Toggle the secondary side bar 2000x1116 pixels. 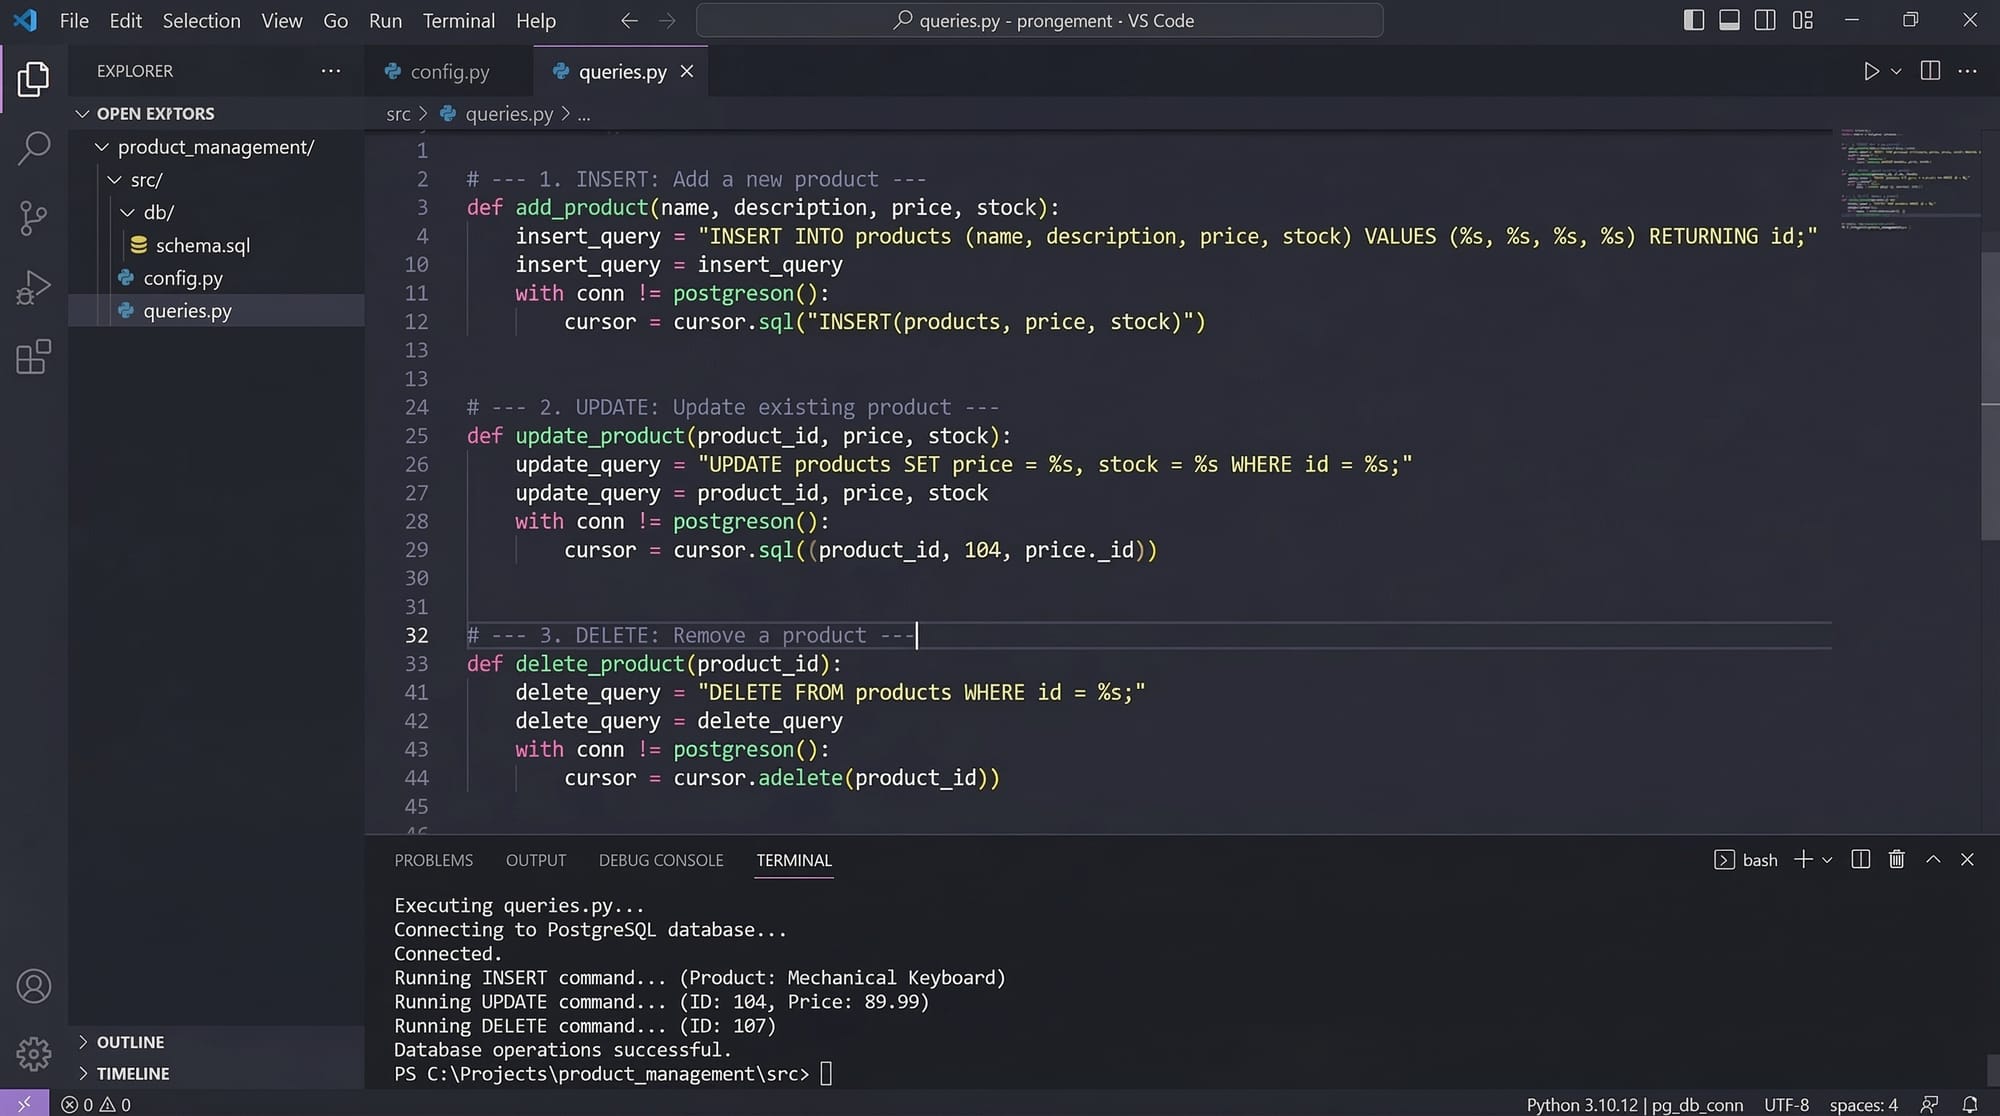[1765, 20]
